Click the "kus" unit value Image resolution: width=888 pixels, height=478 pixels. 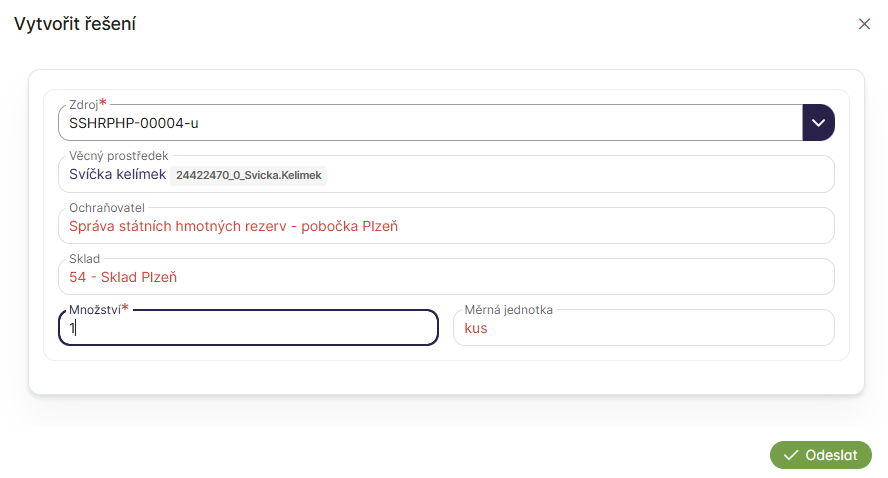tap(476, 327)
